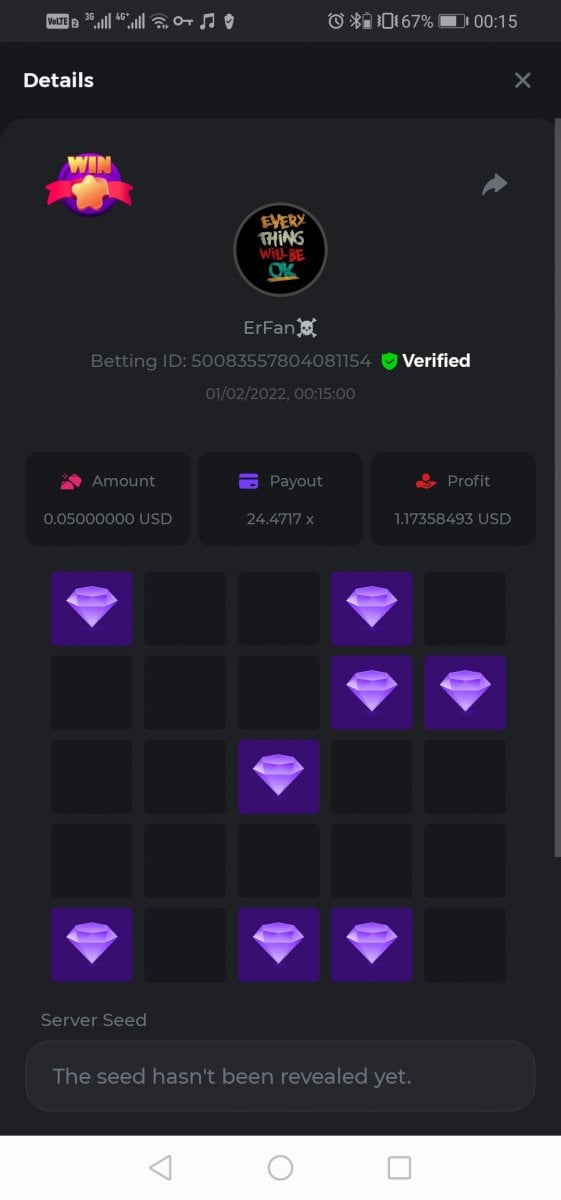This screenshot has height=1200, width=561.
Task: Tap the WIN star badge
Action: (89, 183)
